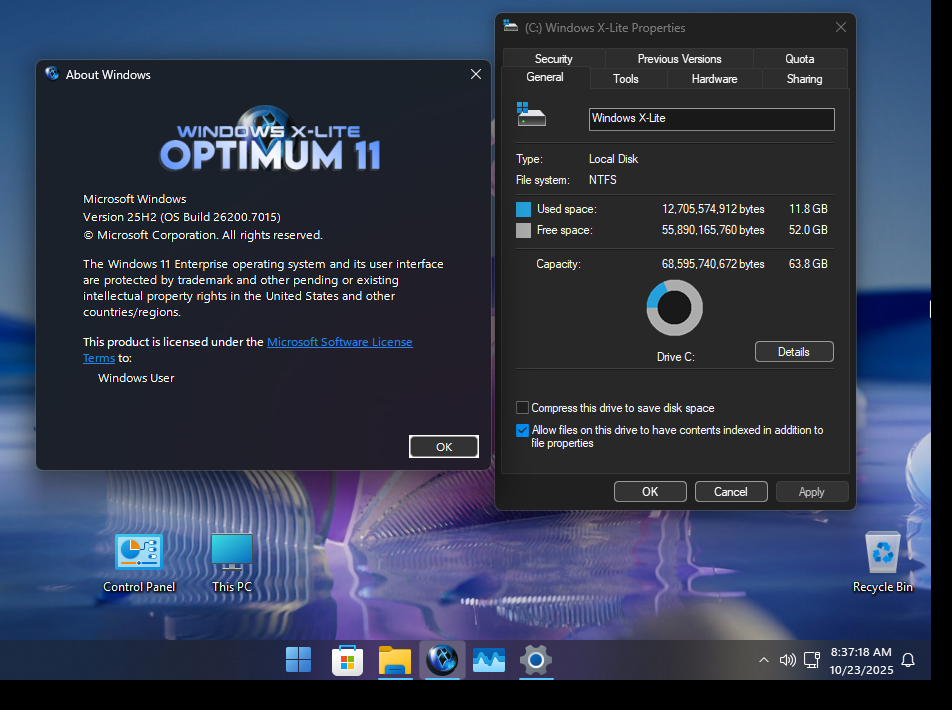
Task: Open the Start menu on the taskbar
Action: (x=298, y=660)
